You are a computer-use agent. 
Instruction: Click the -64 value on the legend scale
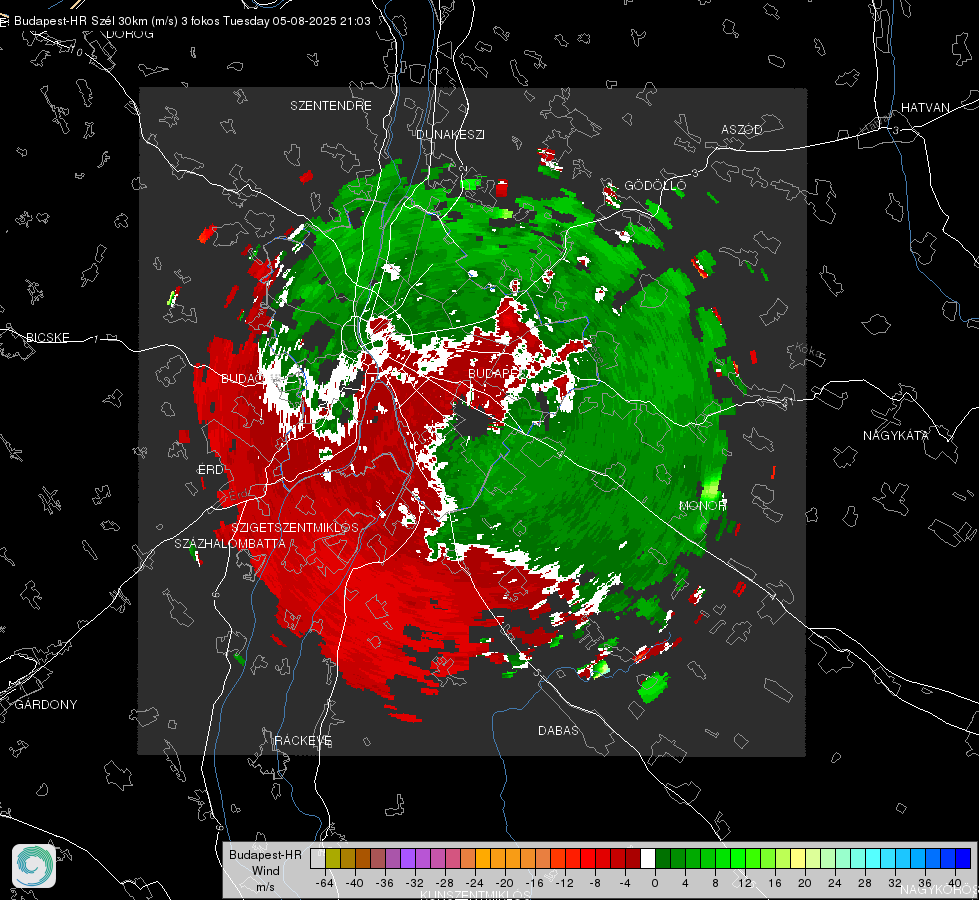click(x=324, y=883)
